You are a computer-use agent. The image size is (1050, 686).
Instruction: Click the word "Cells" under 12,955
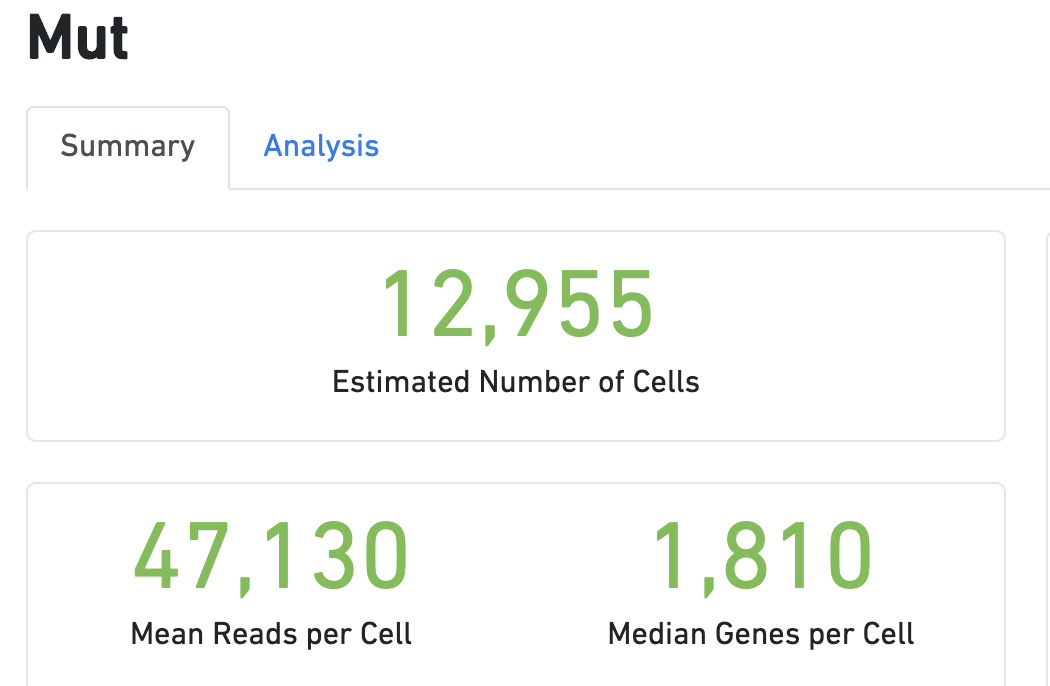(x=667, y=382)
